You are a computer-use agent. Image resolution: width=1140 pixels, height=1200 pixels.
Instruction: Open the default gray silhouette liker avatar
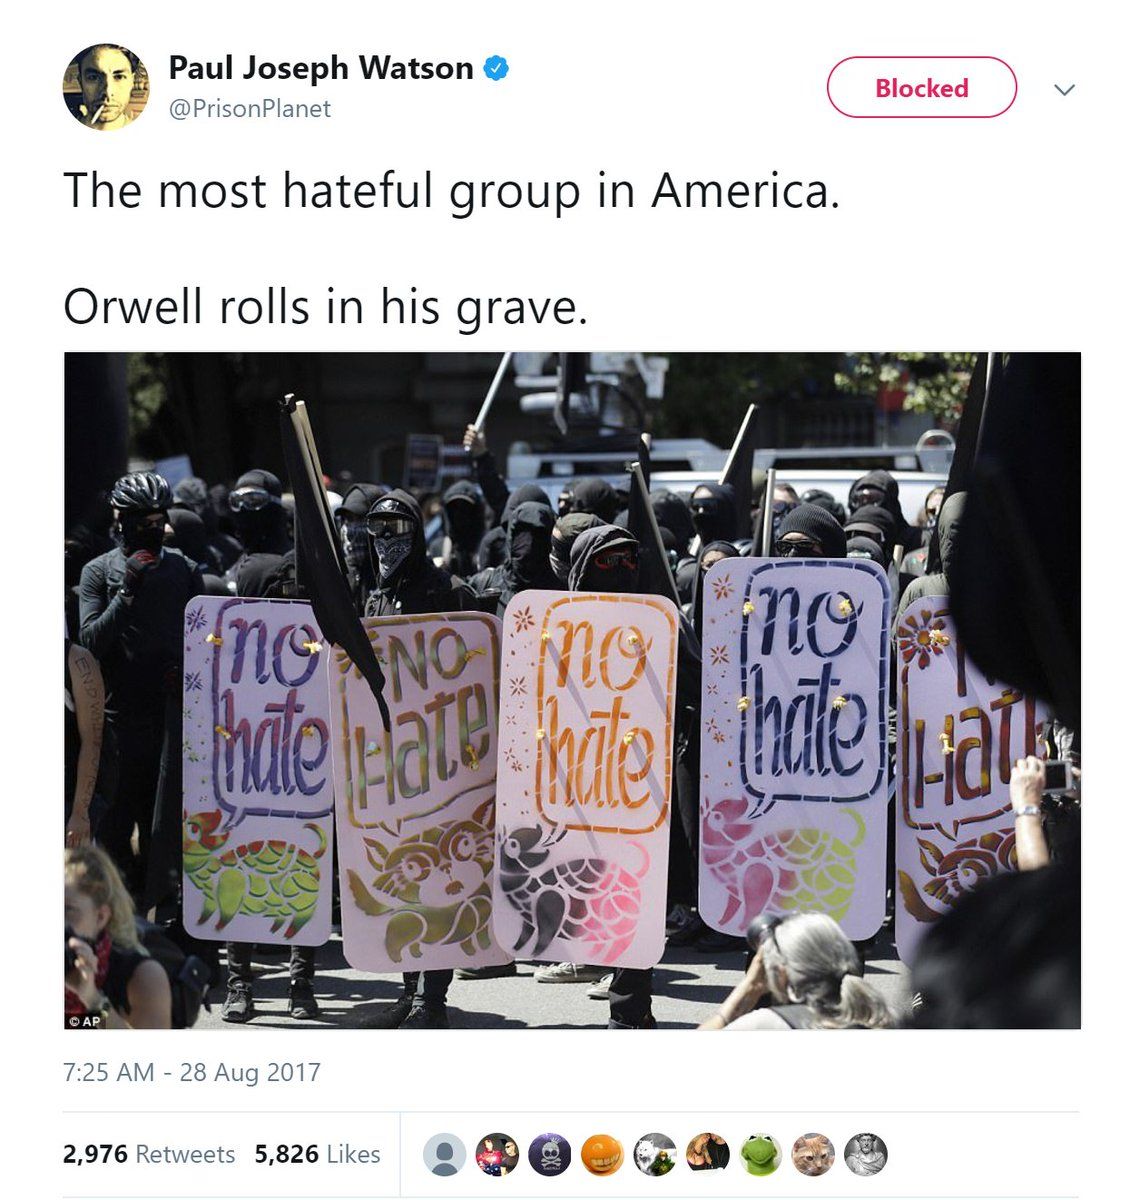[444, 1154]
